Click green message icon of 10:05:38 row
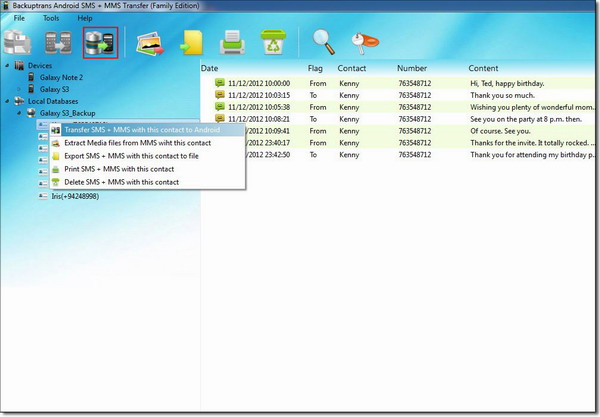The width and height of the screenshot is (600, 417). pyautogui.click(x=220, y=106)
